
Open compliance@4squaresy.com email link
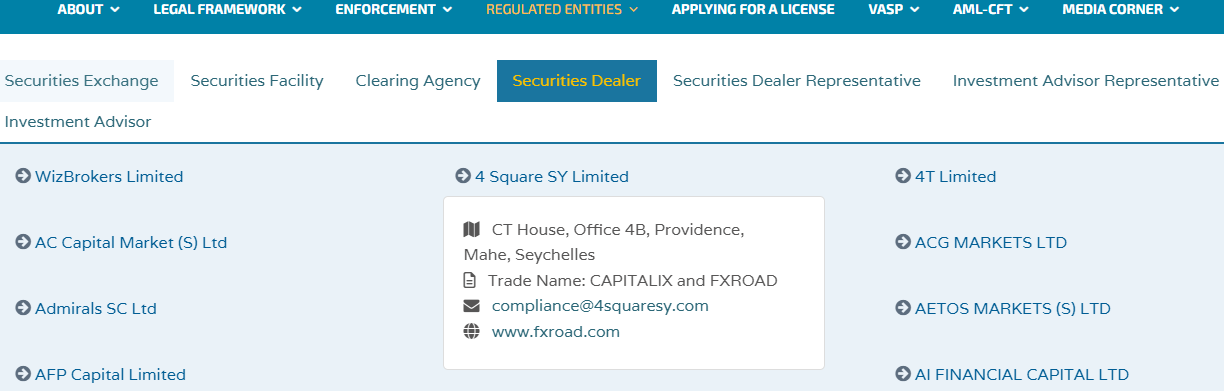tap(600, 306)
